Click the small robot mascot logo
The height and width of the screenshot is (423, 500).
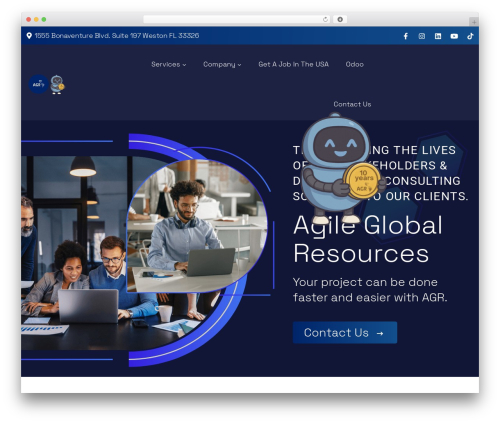point(57,84)
